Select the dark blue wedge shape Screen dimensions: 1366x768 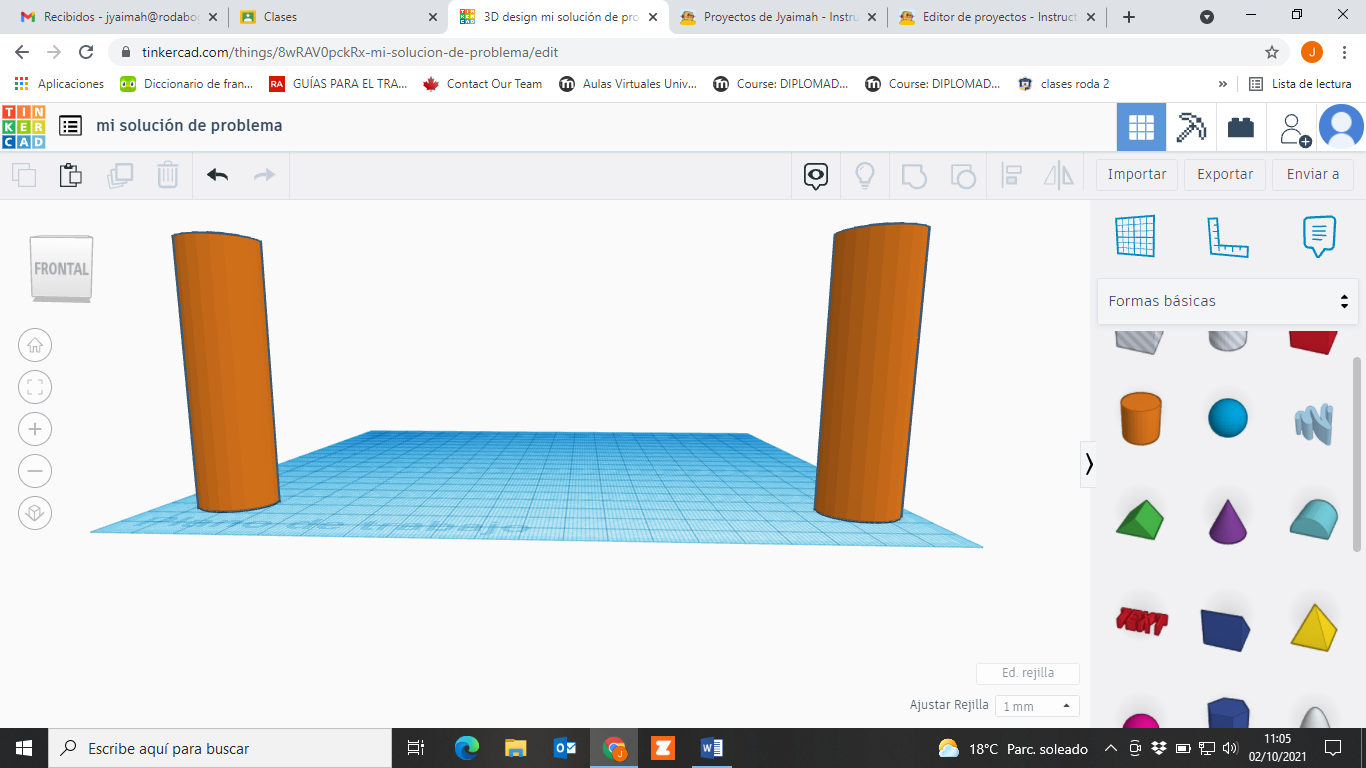click(1226, 628)
